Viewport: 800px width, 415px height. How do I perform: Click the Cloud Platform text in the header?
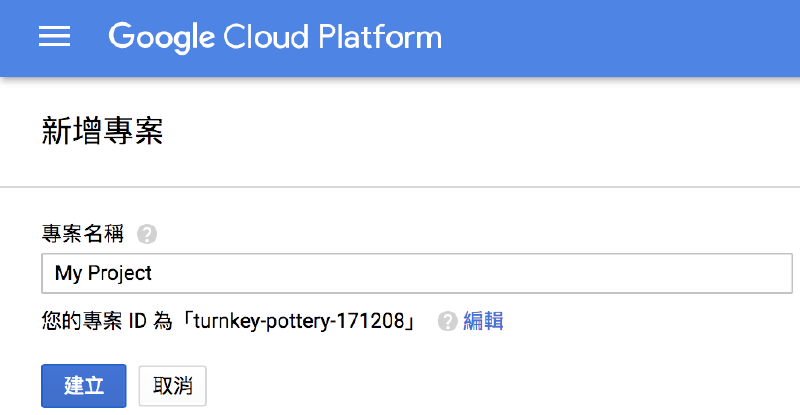(334, 37)
